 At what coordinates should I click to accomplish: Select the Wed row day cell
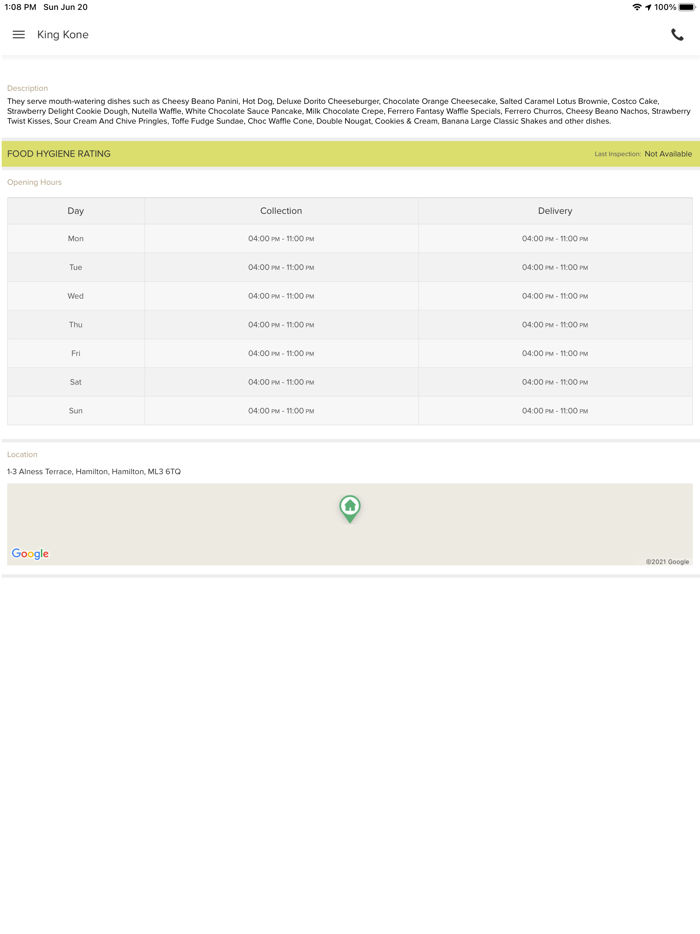click(x=76, y=296)
